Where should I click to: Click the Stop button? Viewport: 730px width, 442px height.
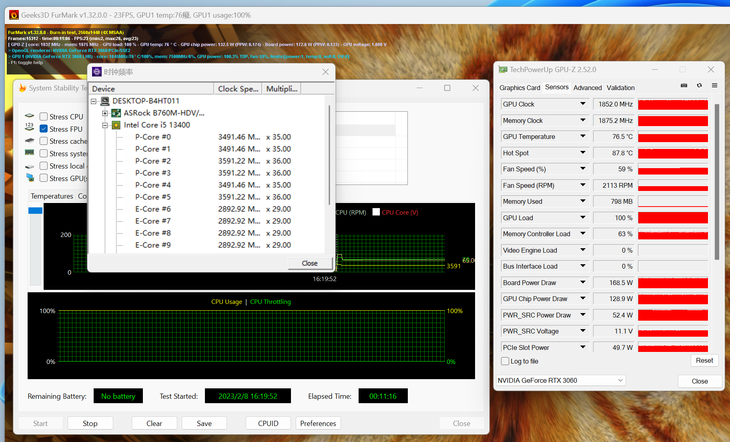[90, 423]
